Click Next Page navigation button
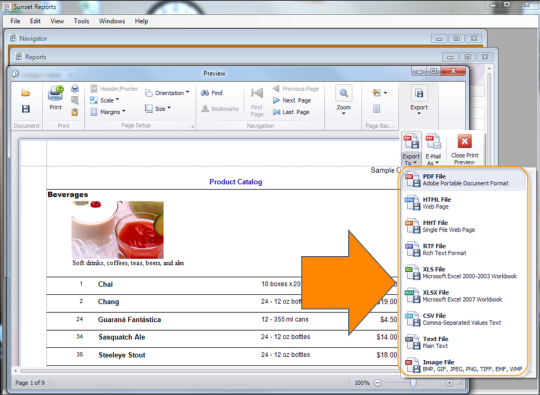This screenshot has height=395, width=540. (x=292, y=100)
